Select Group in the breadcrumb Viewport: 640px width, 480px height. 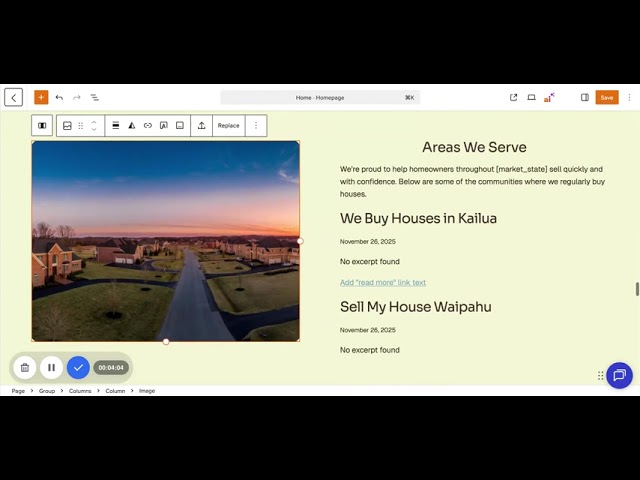[47, 391]
